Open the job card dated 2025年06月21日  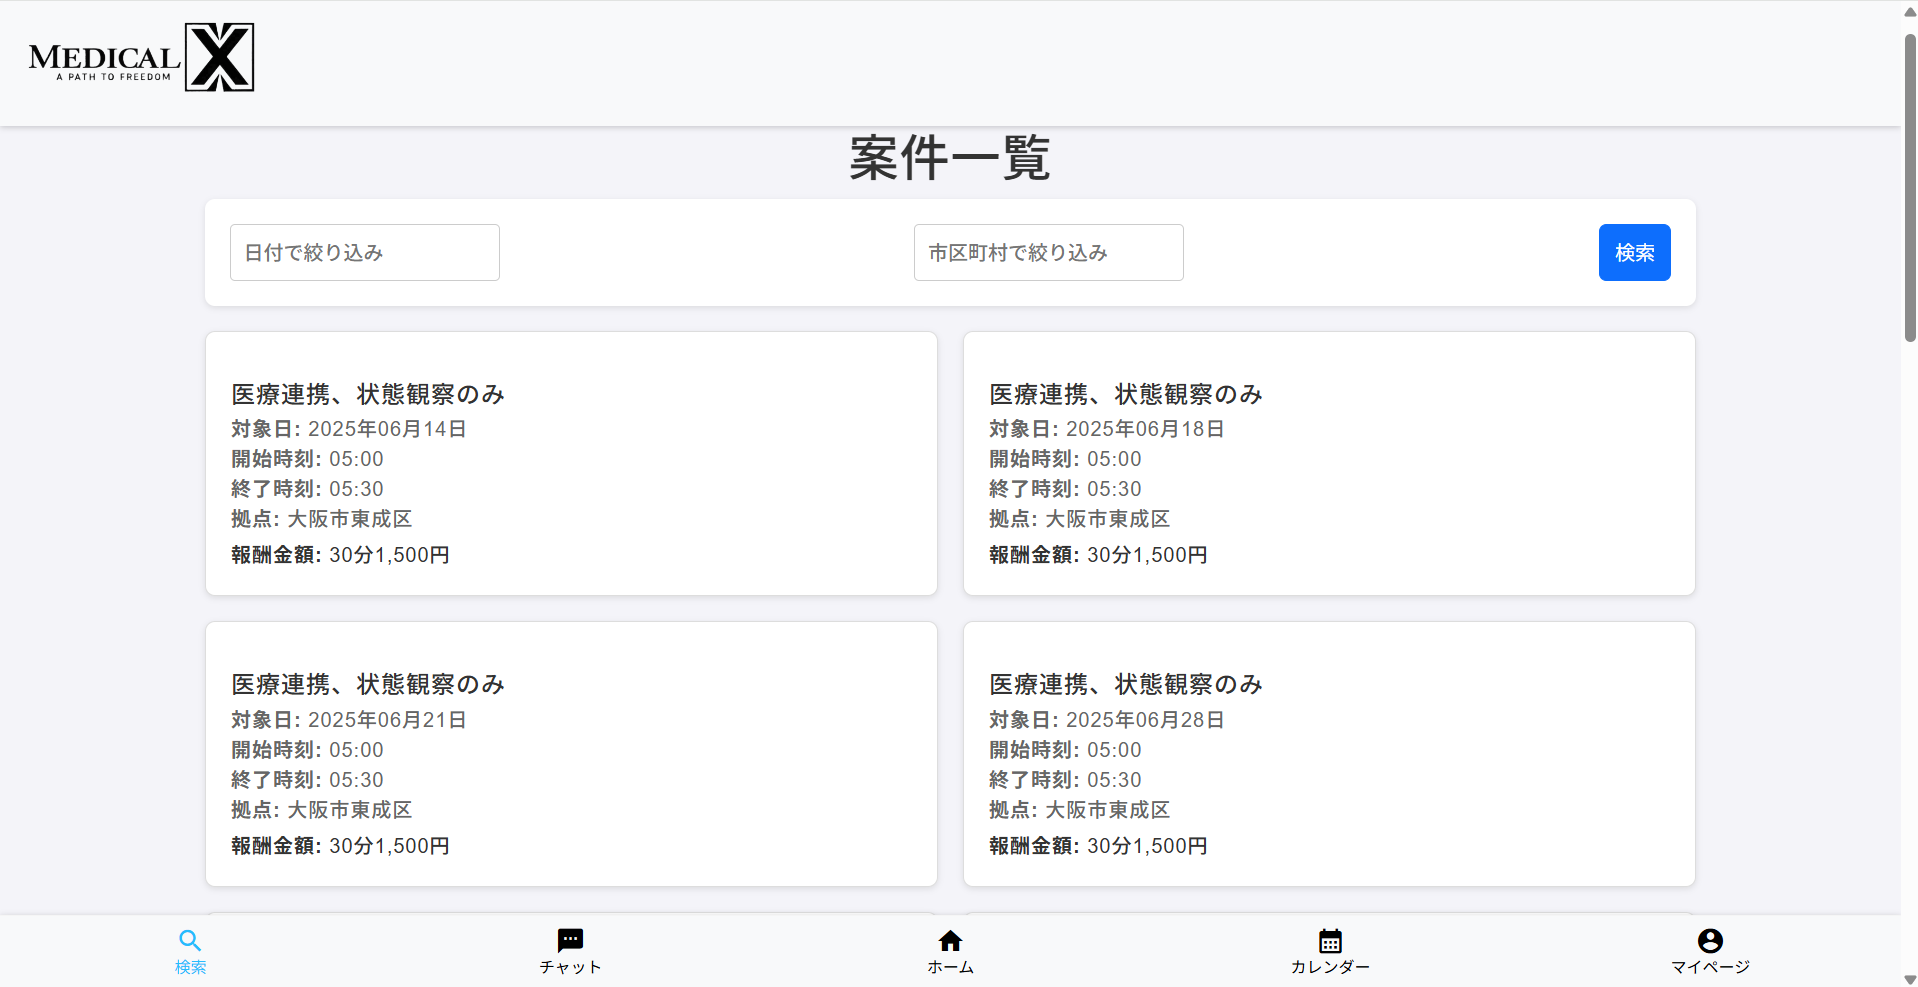point(571,754)
